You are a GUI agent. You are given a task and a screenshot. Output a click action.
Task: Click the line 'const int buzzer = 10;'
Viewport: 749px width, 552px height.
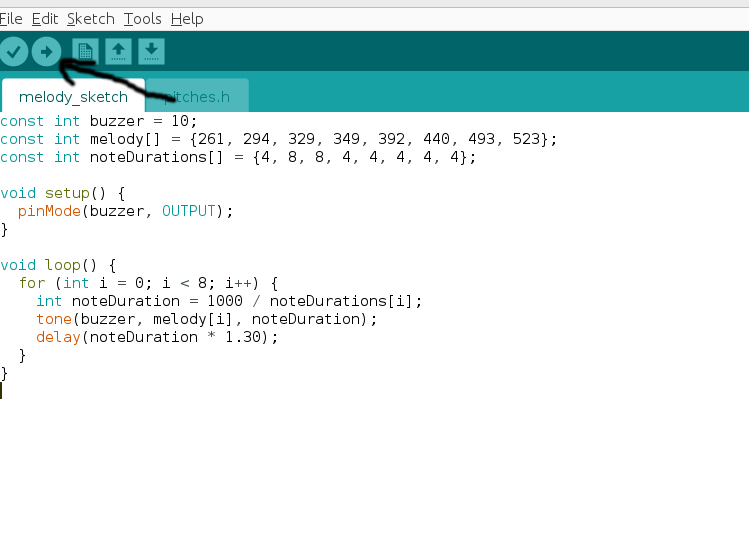tap(98, 121)
